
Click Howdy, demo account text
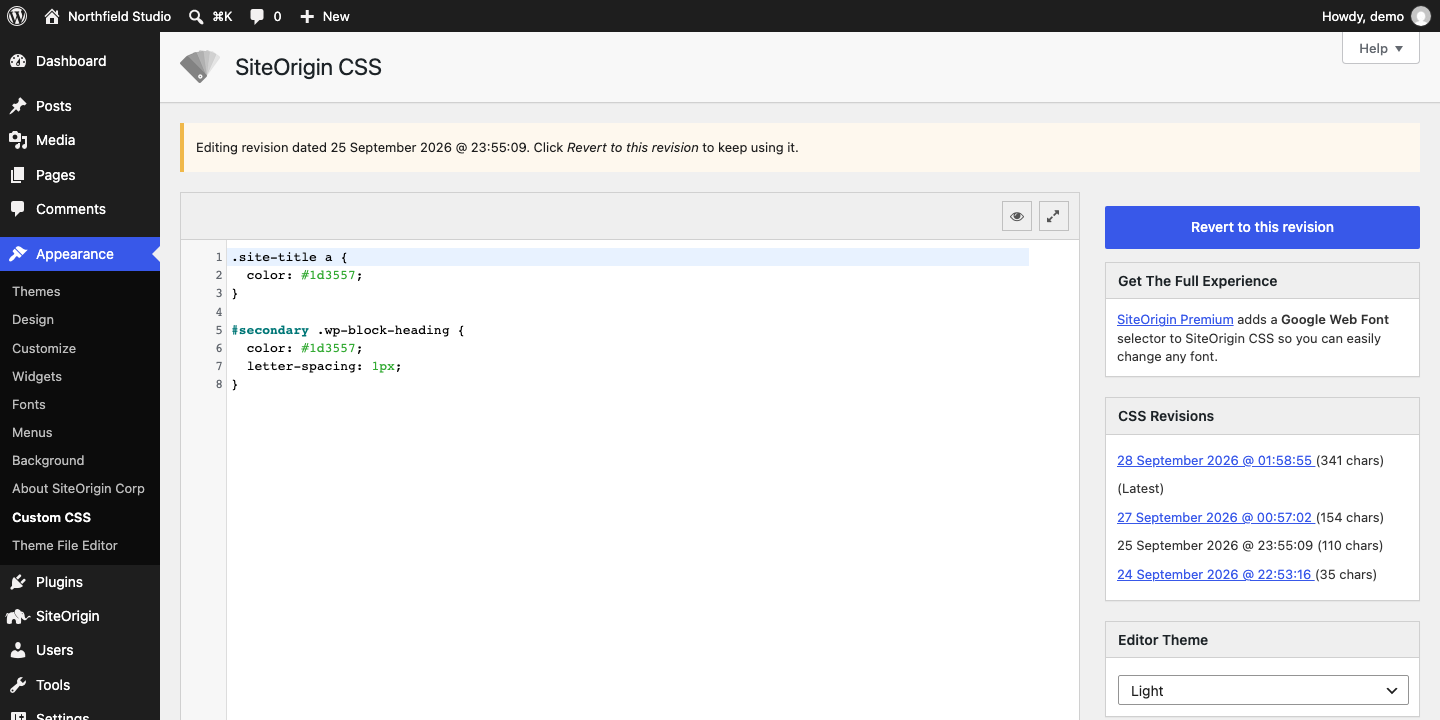pos(1363,16)
